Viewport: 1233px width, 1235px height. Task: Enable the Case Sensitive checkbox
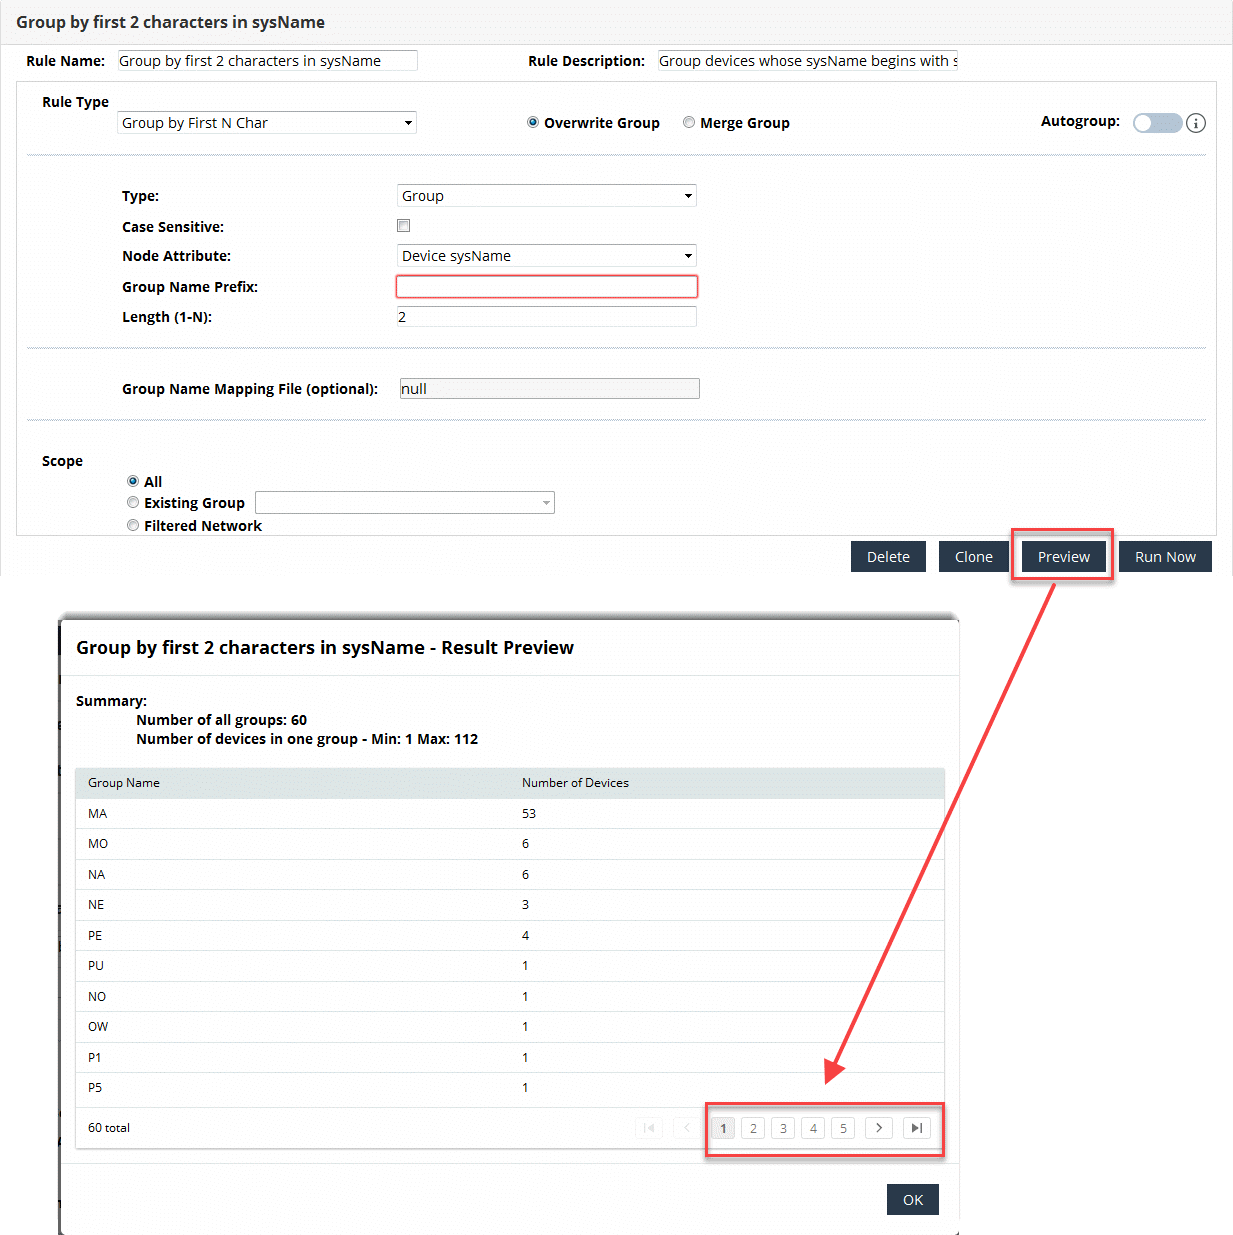pos(404,226)
